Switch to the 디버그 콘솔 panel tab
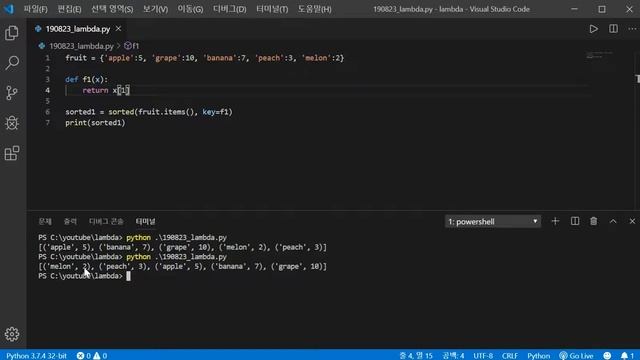Image resolution: width=640 pixels, height=360 pixels. tap(106, 221)
